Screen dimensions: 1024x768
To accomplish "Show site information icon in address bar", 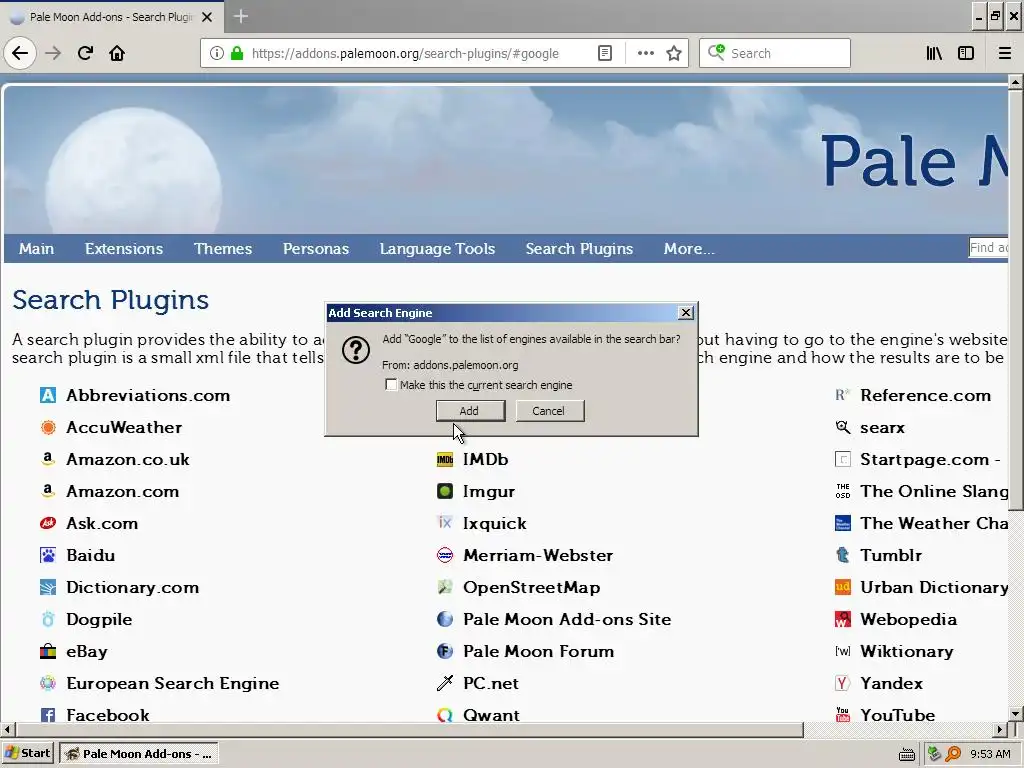I will pos(217,53).
